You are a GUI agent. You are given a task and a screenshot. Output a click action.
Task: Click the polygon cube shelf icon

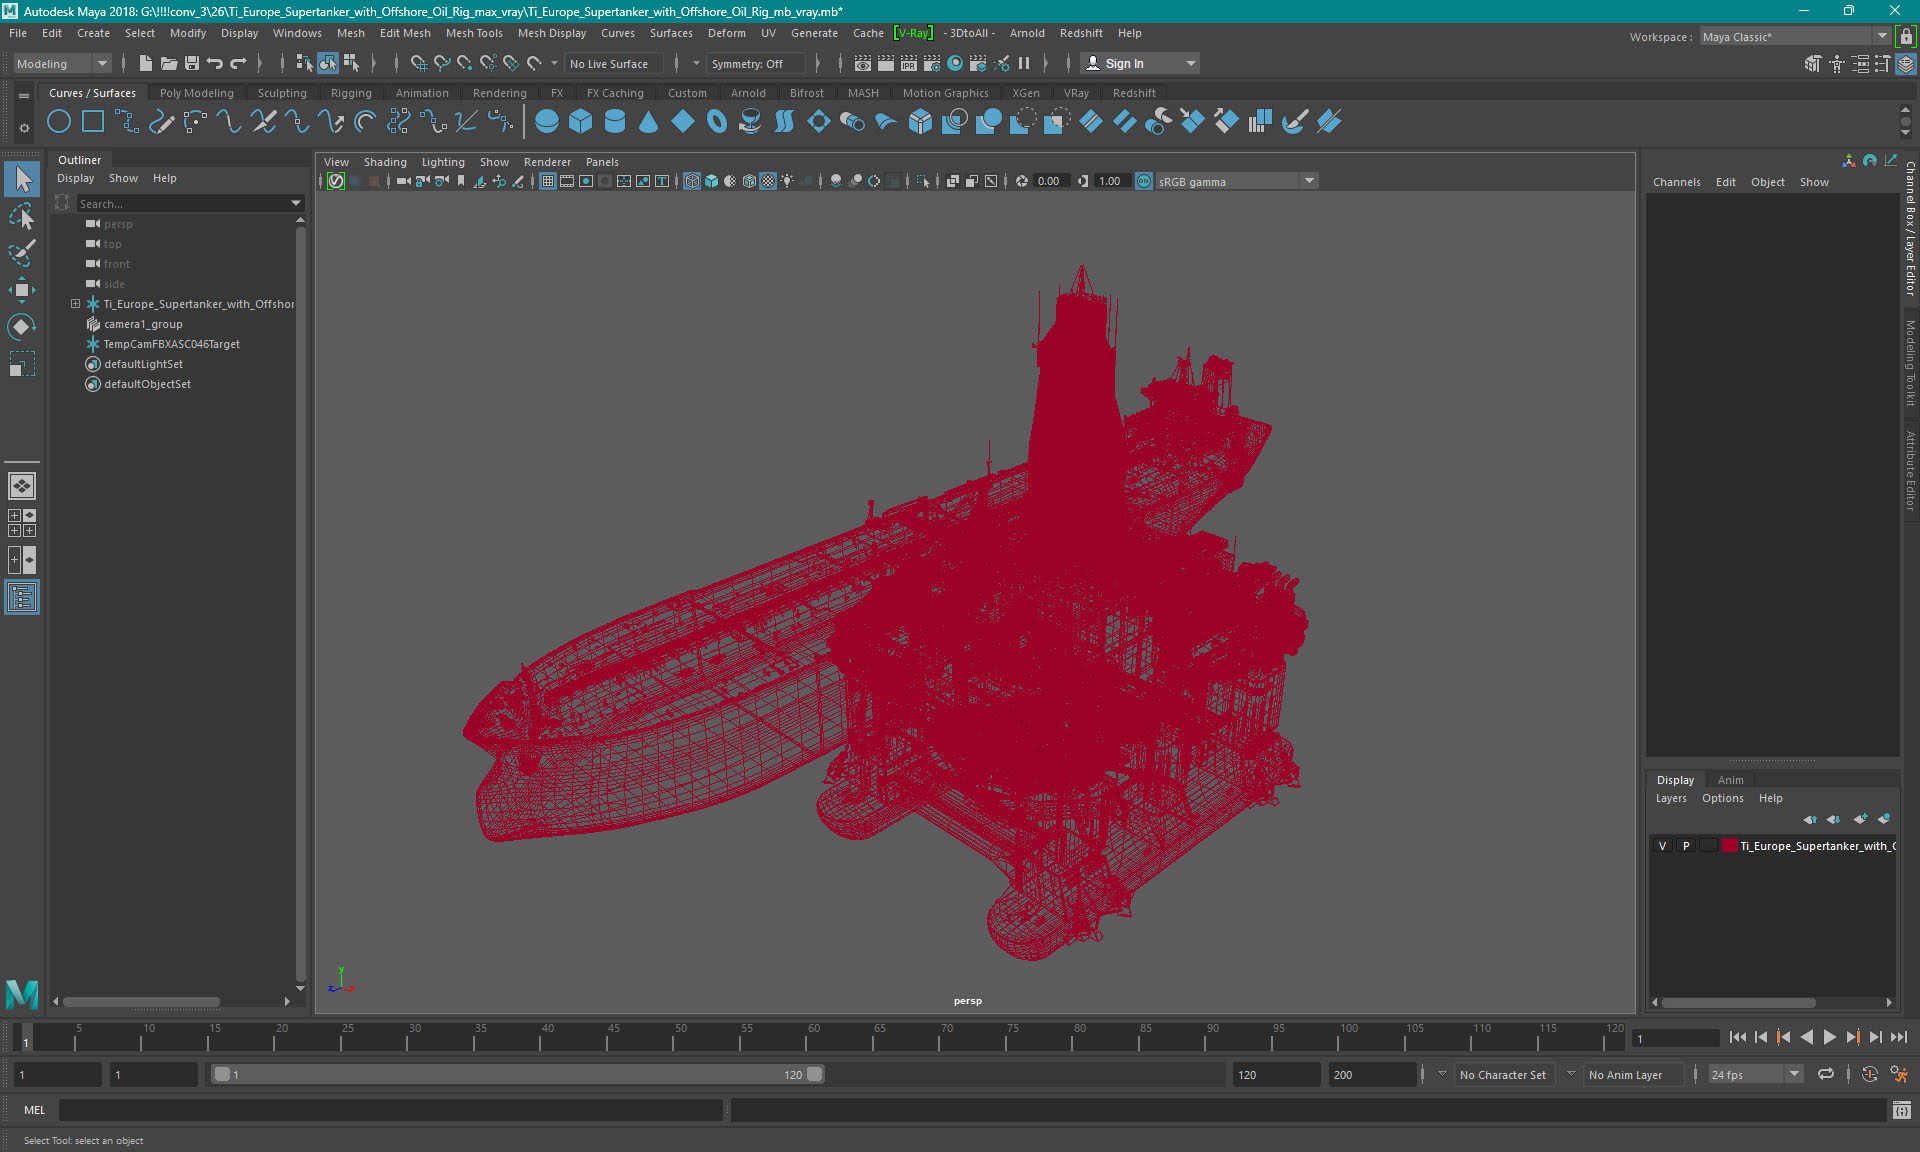coord(580,122)
